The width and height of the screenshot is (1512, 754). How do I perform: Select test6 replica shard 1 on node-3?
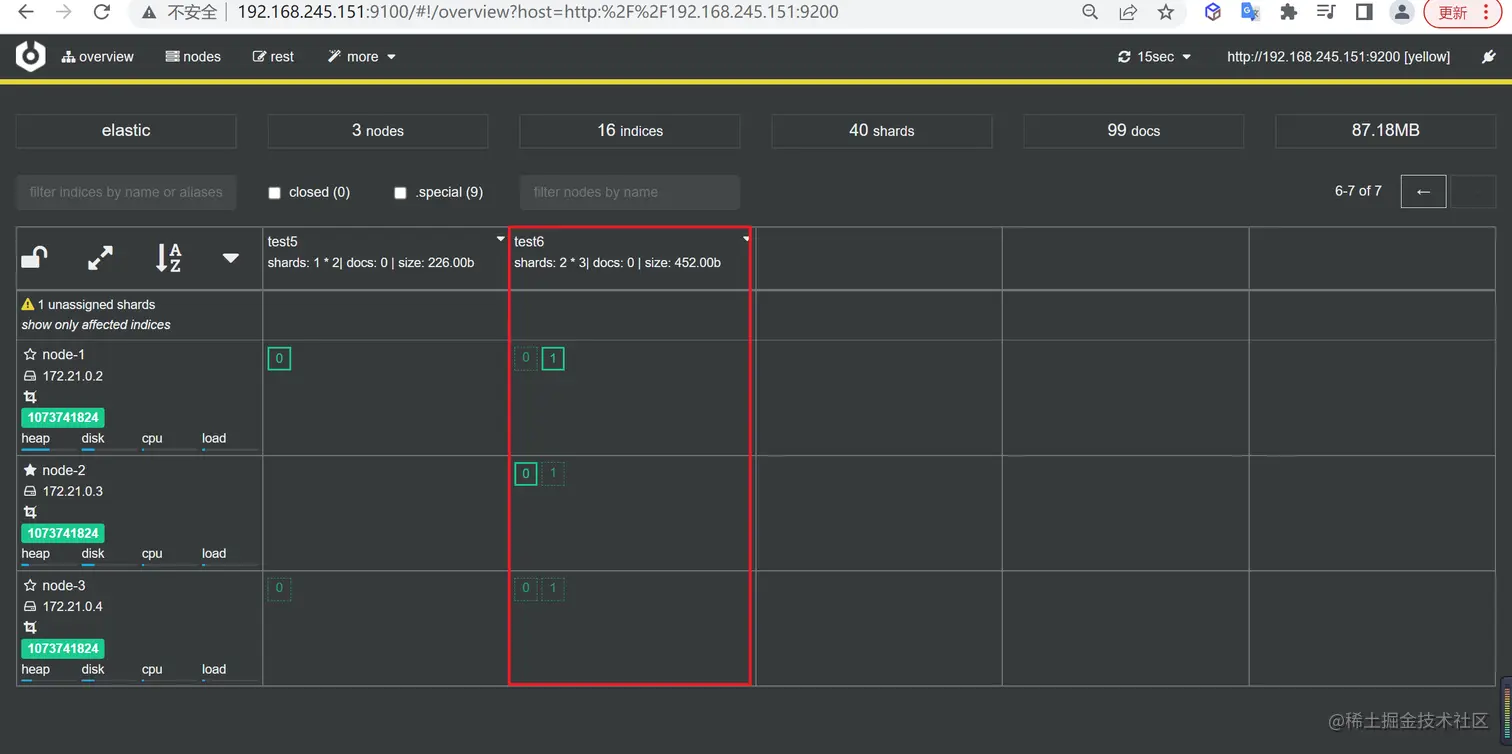[x=553, y=588]
